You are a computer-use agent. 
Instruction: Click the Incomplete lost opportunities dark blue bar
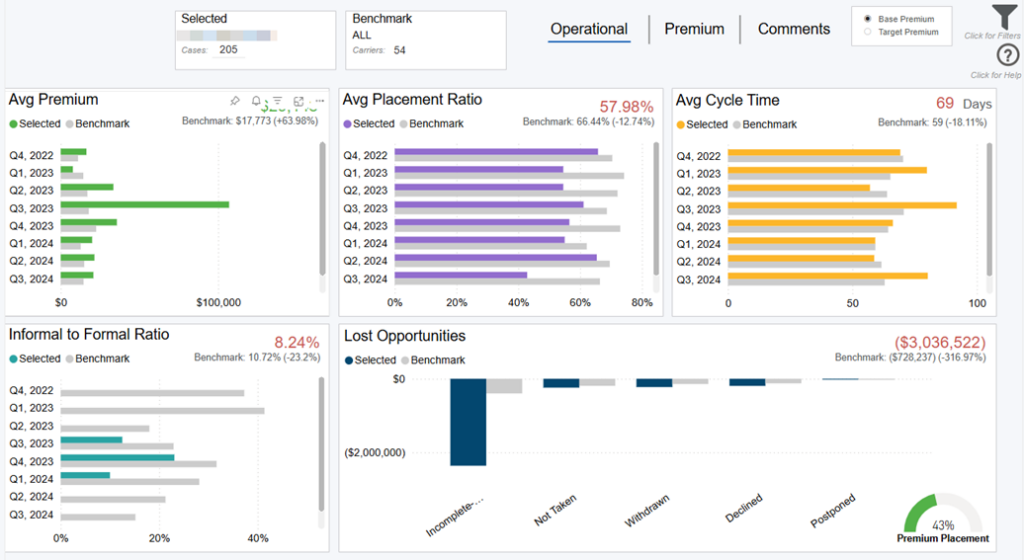pos(468,422)
